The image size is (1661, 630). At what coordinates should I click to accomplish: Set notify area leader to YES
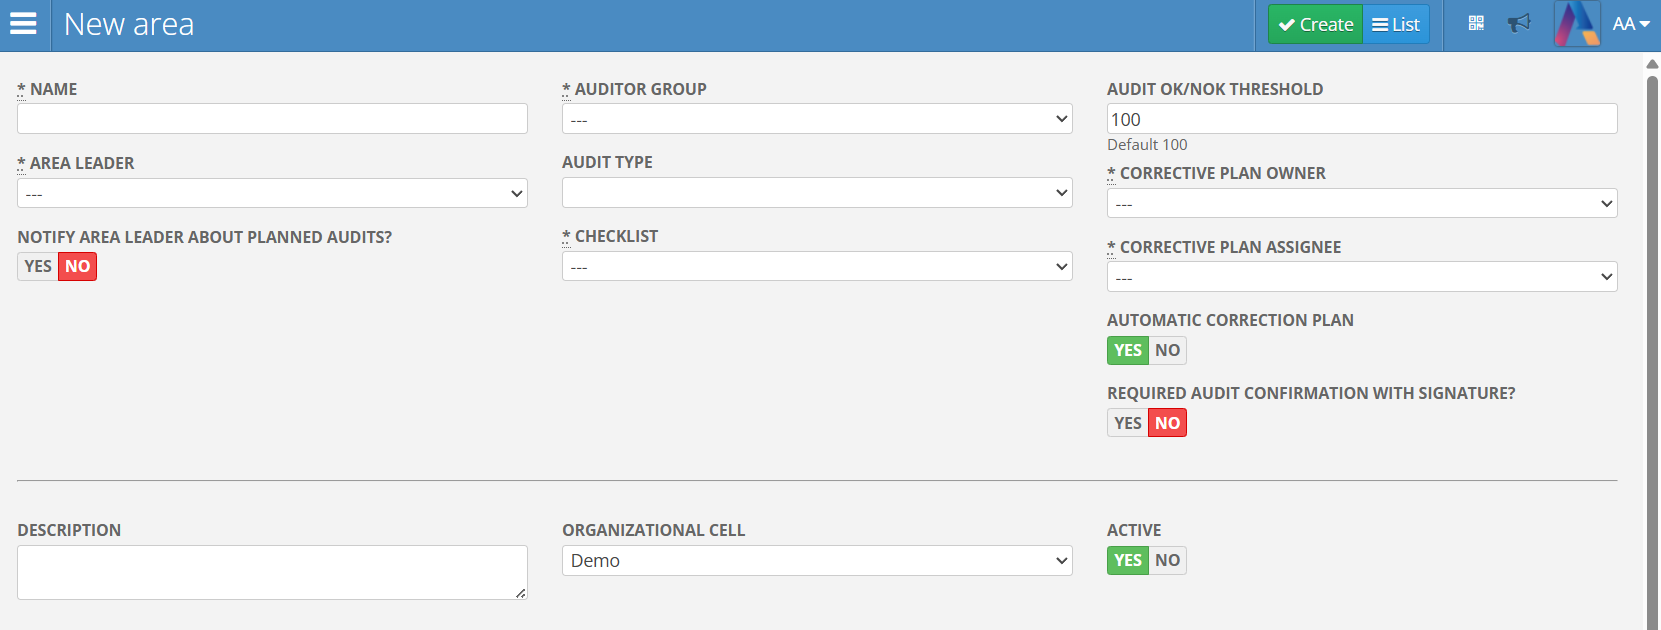(x=38, y=267)
